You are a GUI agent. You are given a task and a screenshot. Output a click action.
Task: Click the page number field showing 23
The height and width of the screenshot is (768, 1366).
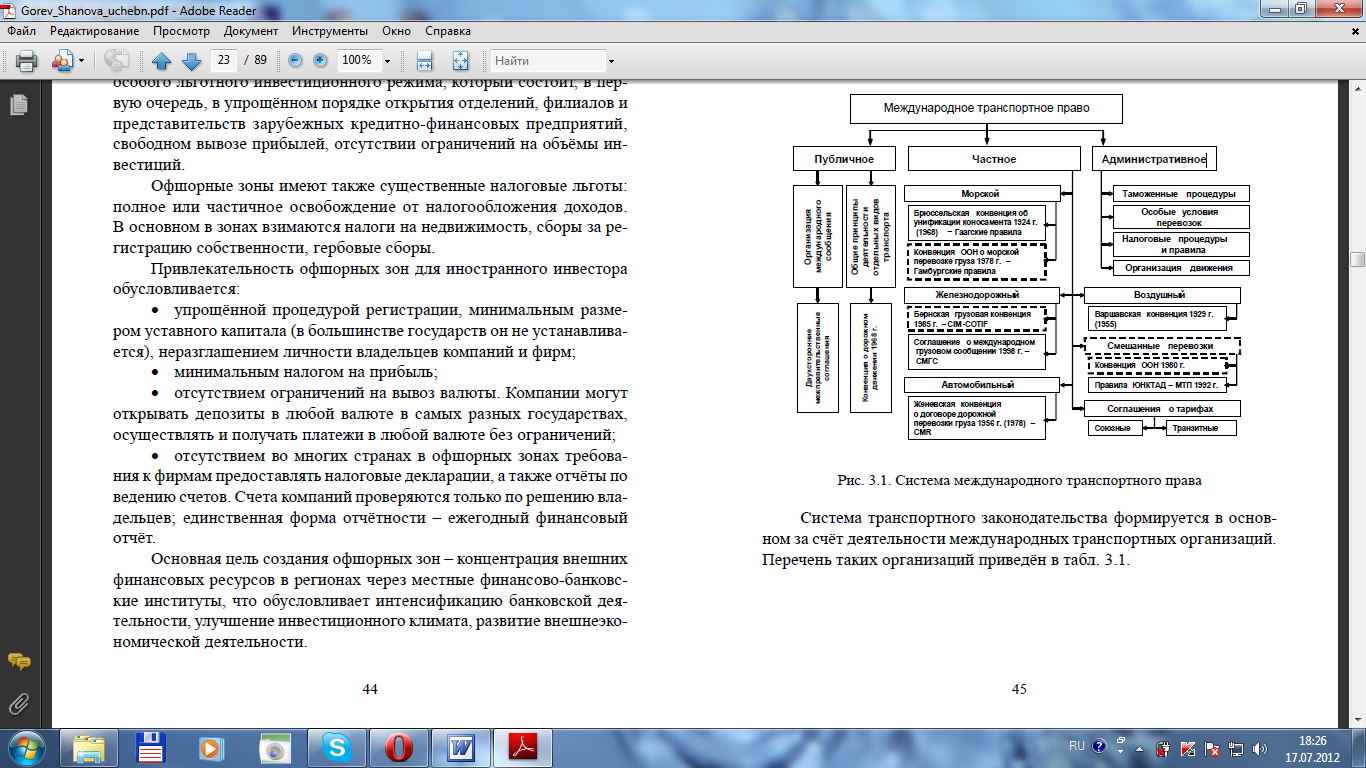click(224, 60)
